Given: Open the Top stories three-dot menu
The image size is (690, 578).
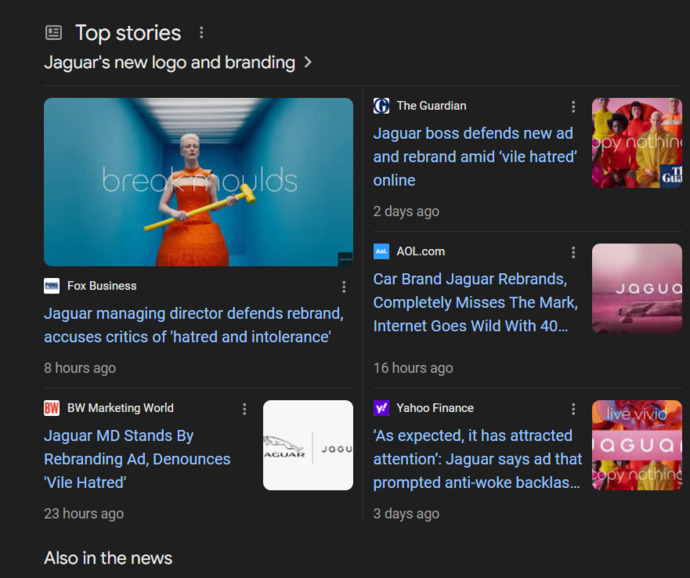Looking at the screenshot, I should click(201, 33).
